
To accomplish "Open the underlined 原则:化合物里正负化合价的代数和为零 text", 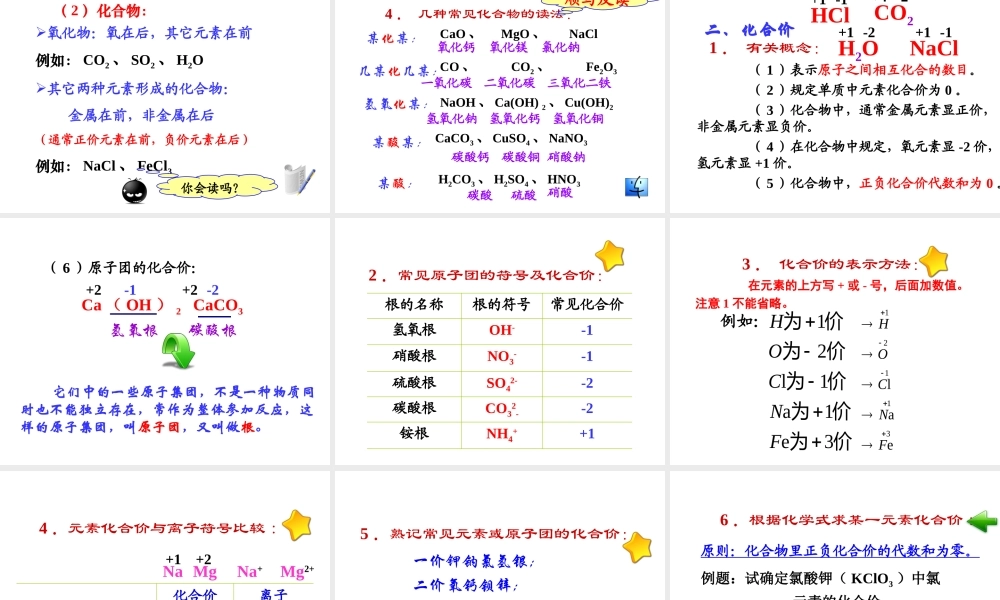I will tap(839, 551).
